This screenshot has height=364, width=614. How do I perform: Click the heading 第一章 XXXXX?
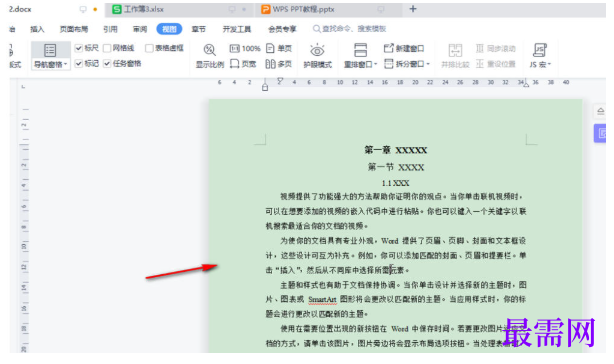coord(395,150)
